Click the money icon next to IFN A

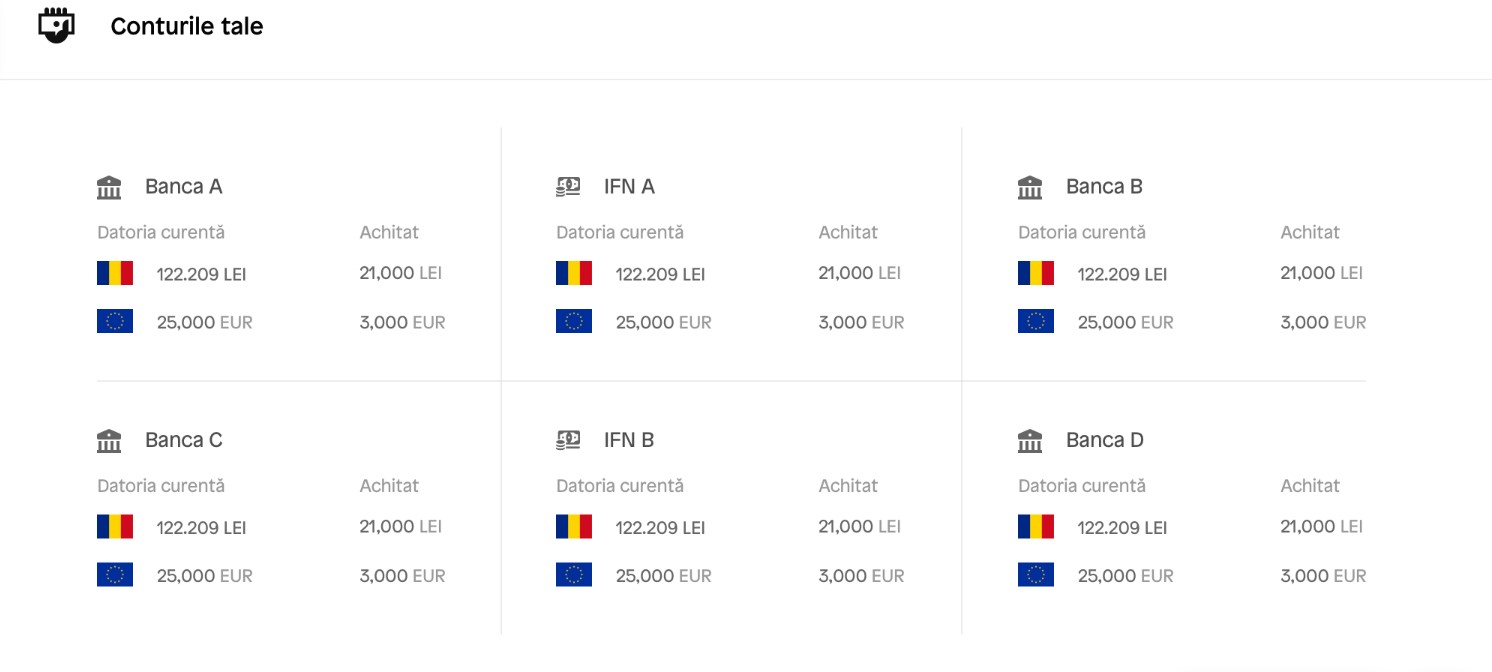(568, 187)
